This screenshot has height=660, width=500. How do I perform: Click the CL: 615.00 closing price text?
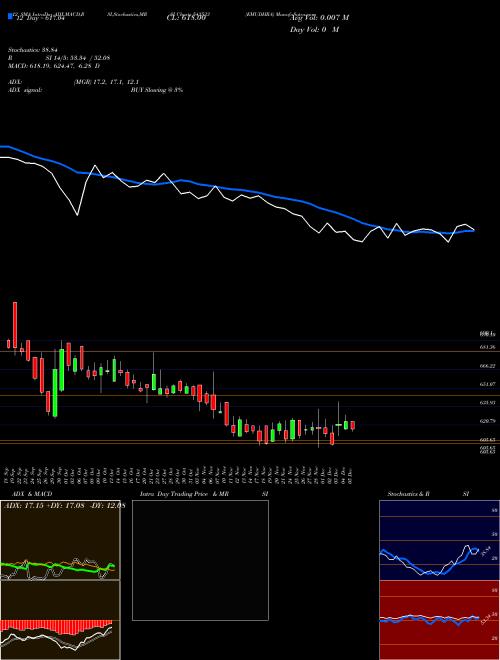point(185,18)
